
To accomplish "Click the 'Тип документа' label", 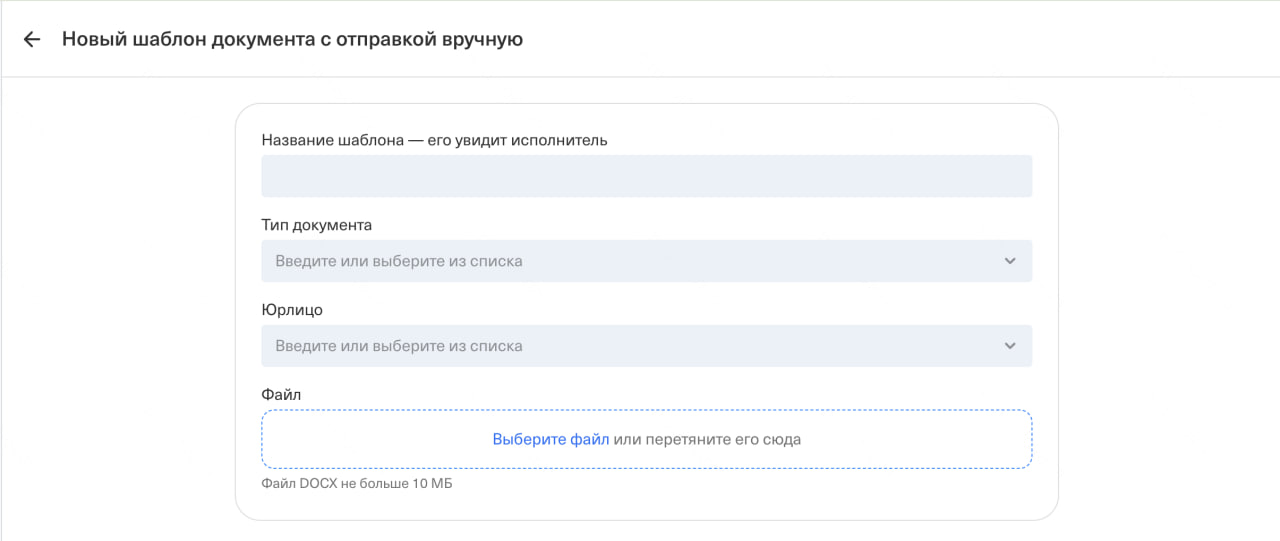I will tap(316, 225).
